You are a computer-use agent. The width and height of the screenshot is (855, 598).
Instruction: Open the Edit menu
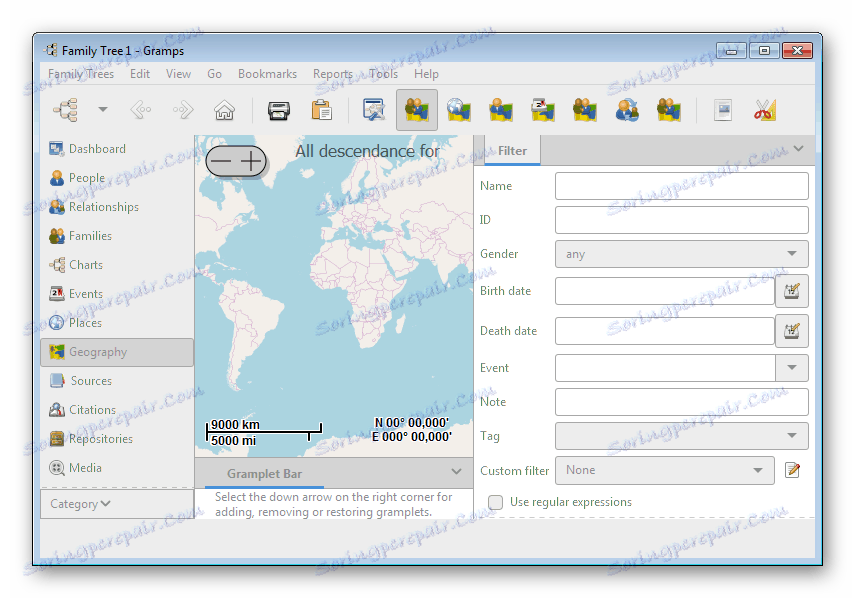click(x=140, y=74)
